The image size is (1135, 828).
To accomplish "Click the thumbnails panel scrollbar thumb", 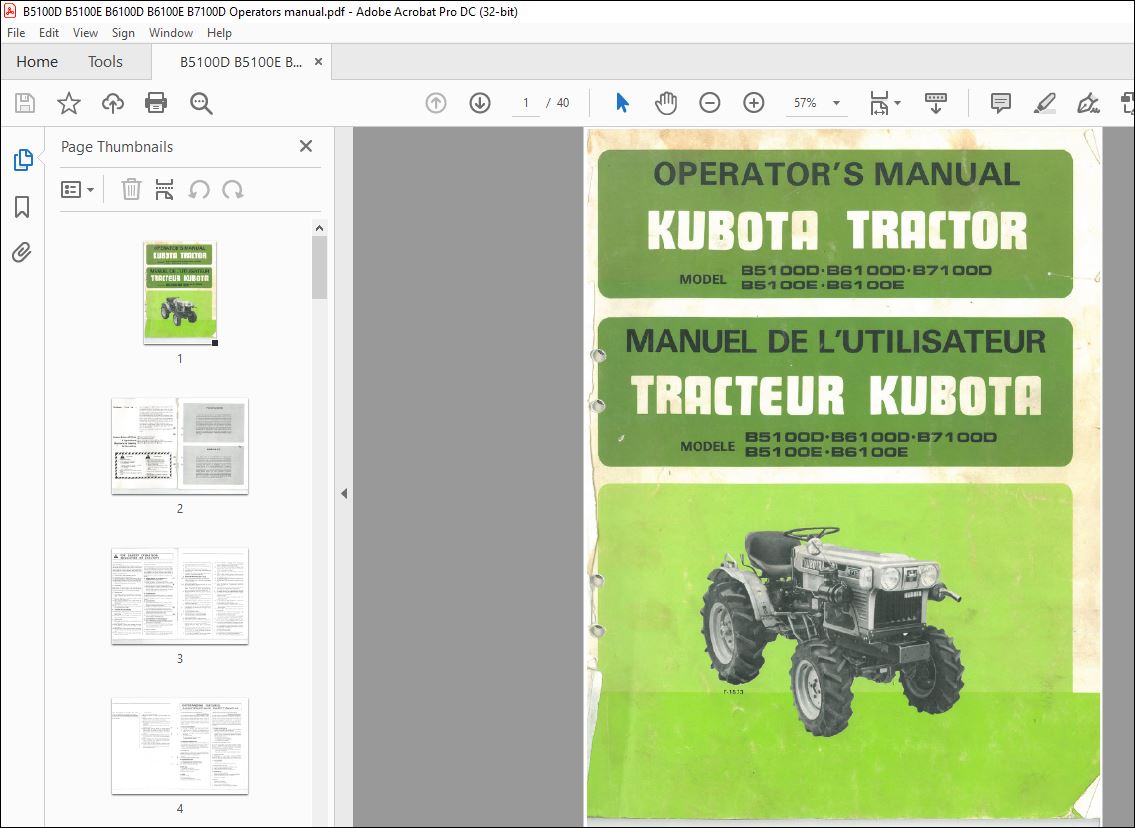I will (319, 268).
